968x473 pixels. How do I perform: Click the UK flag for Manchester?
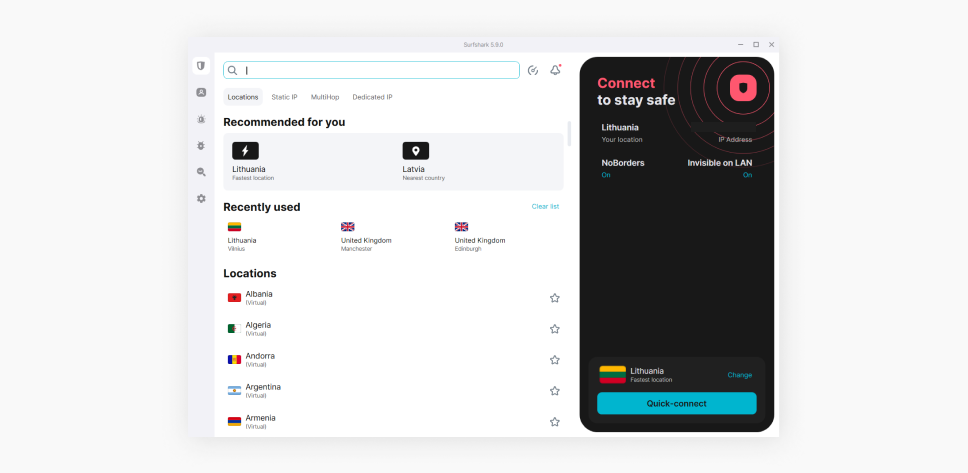[348, 227]
